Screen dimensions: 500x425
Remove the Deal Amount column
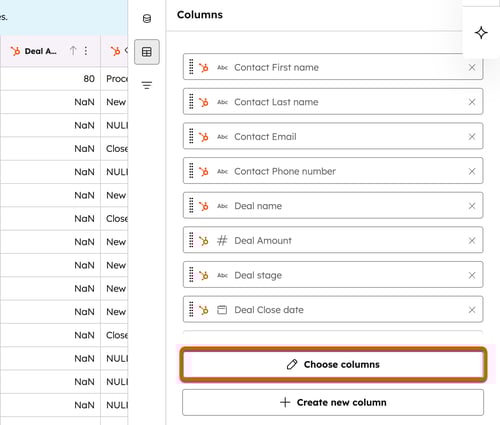[x=472, y=241]
